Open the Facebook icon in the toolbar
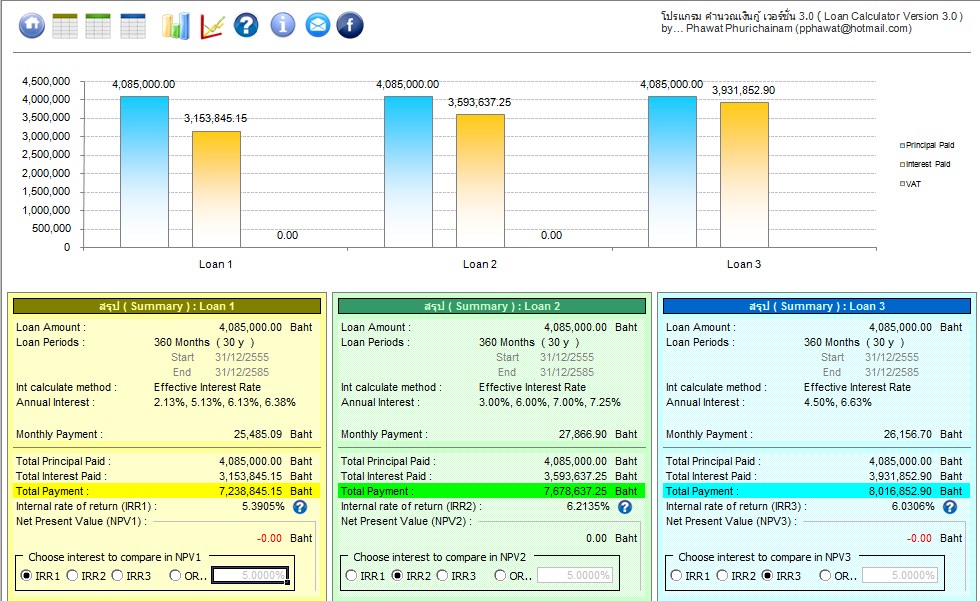980x601 pixels. pos(350,26)
